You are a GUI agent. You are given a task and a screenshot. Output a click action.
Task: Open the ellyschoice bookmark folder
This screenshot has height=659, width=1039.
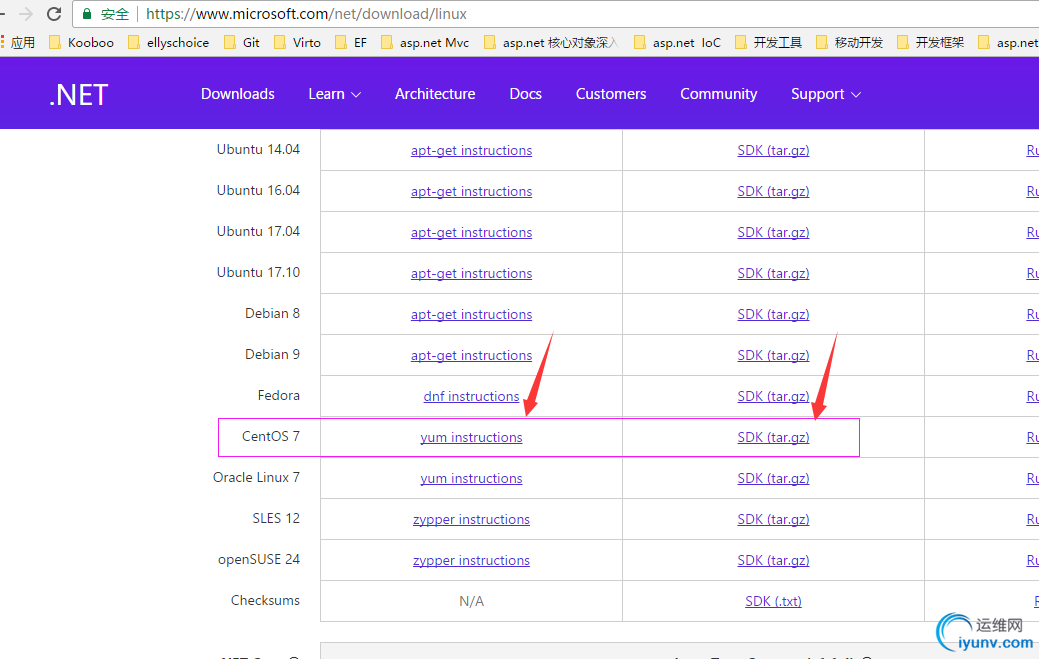(x=168, y=42)
